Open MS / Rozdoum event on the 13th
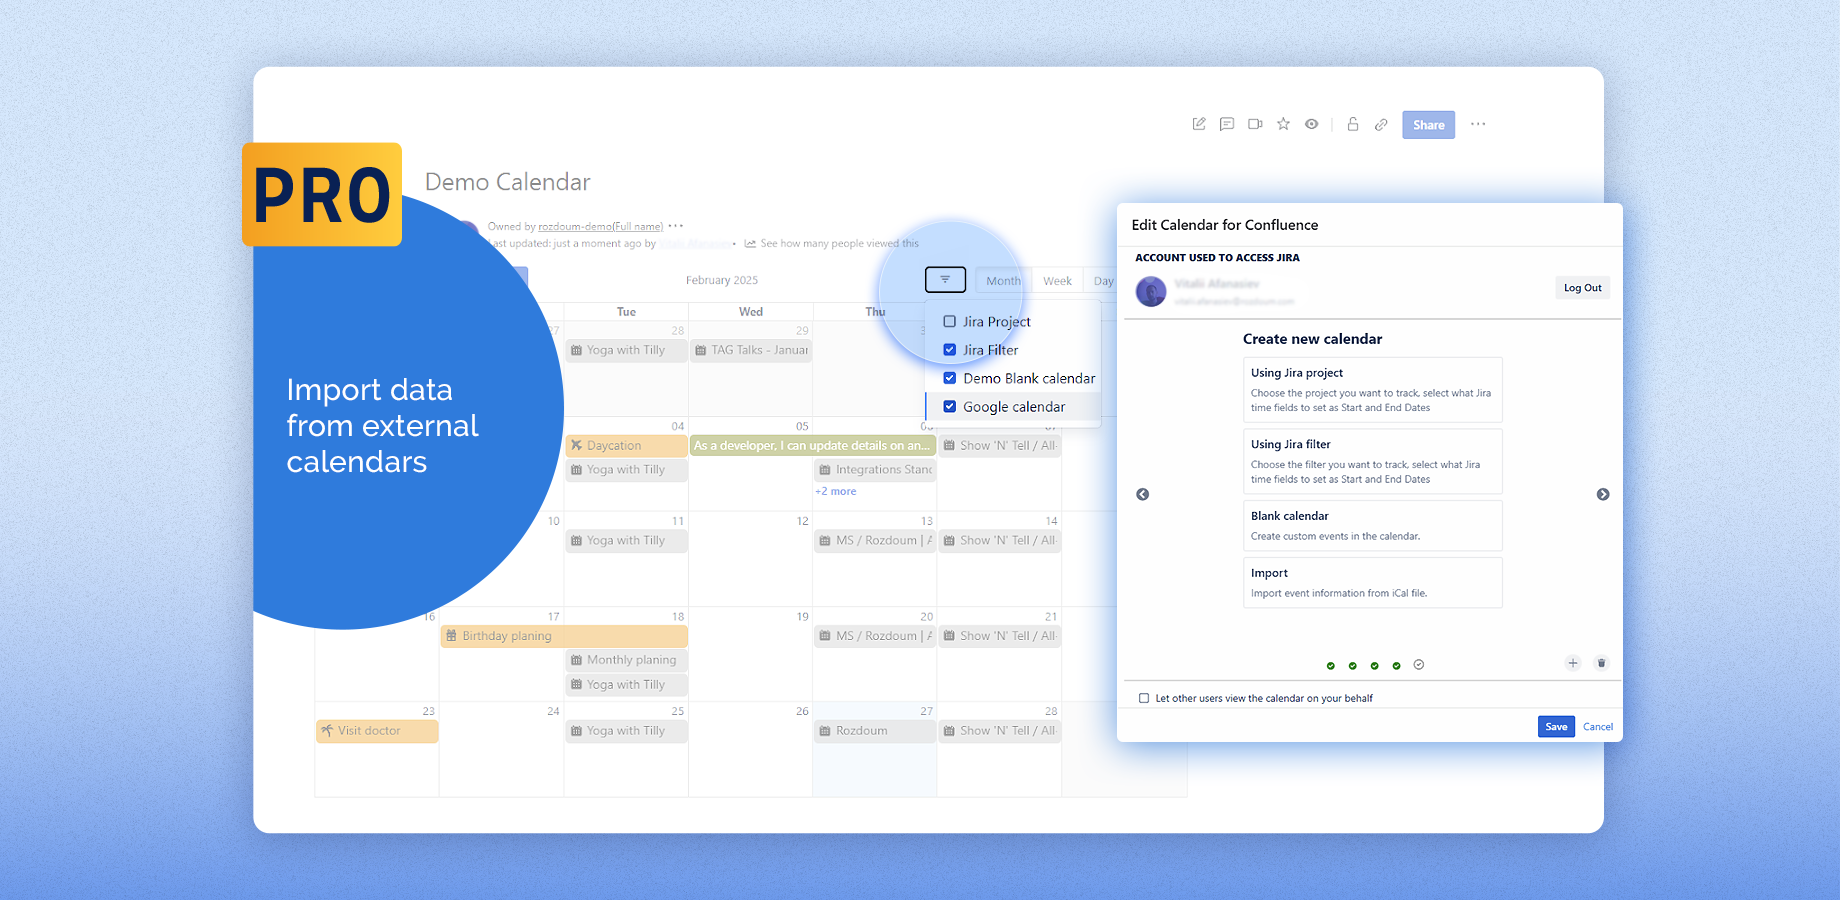 click(x=875, y=541)
